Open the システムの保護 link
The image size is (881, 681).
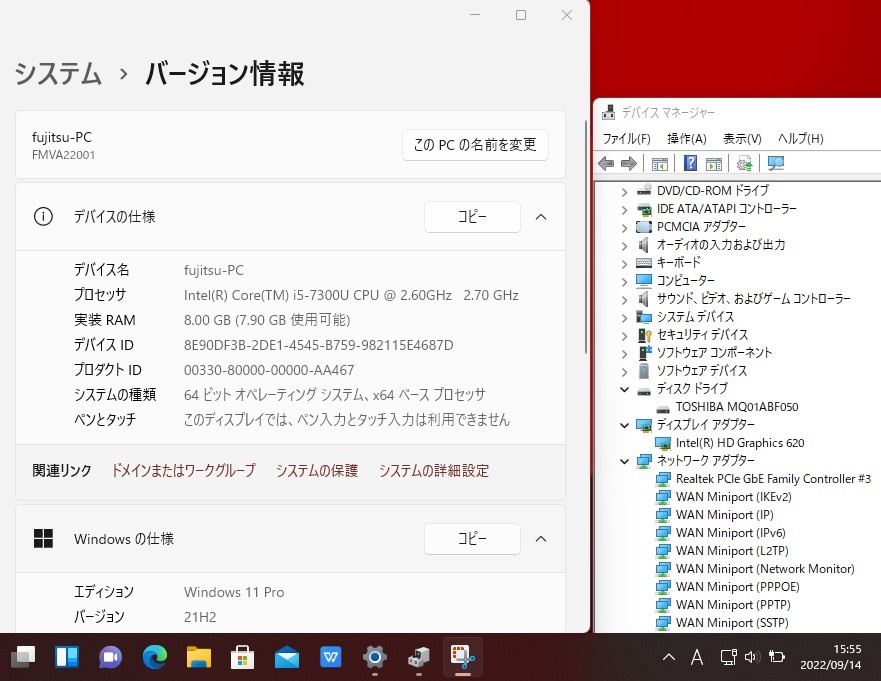coord(317,470)
